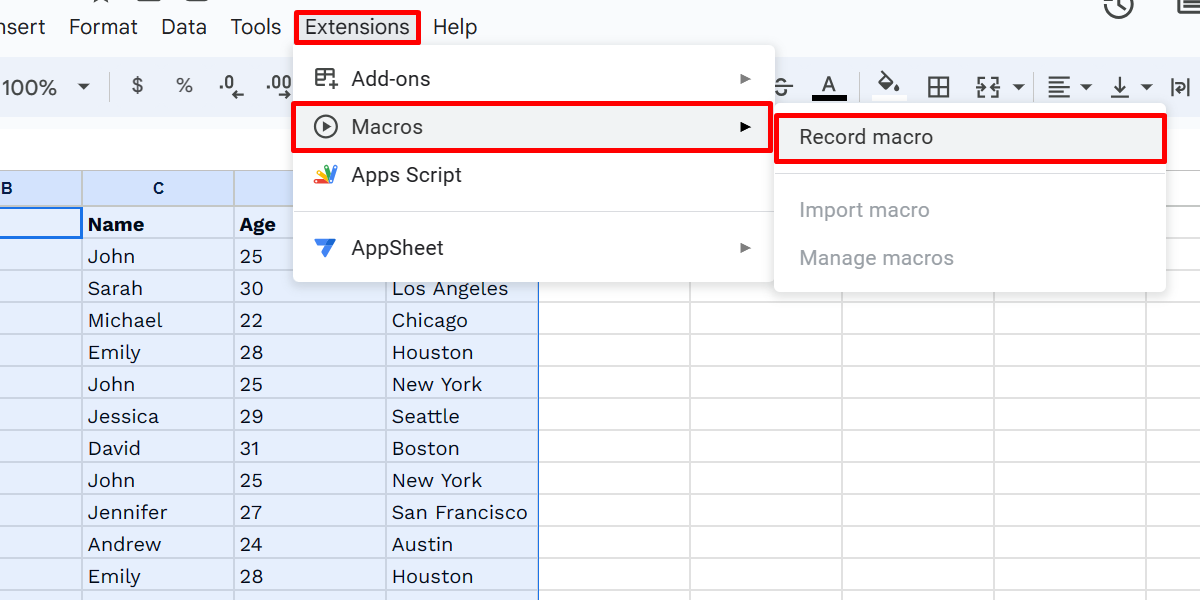Open Apps Script from Extensions menu
The image size is (1200, 600).
404,174
